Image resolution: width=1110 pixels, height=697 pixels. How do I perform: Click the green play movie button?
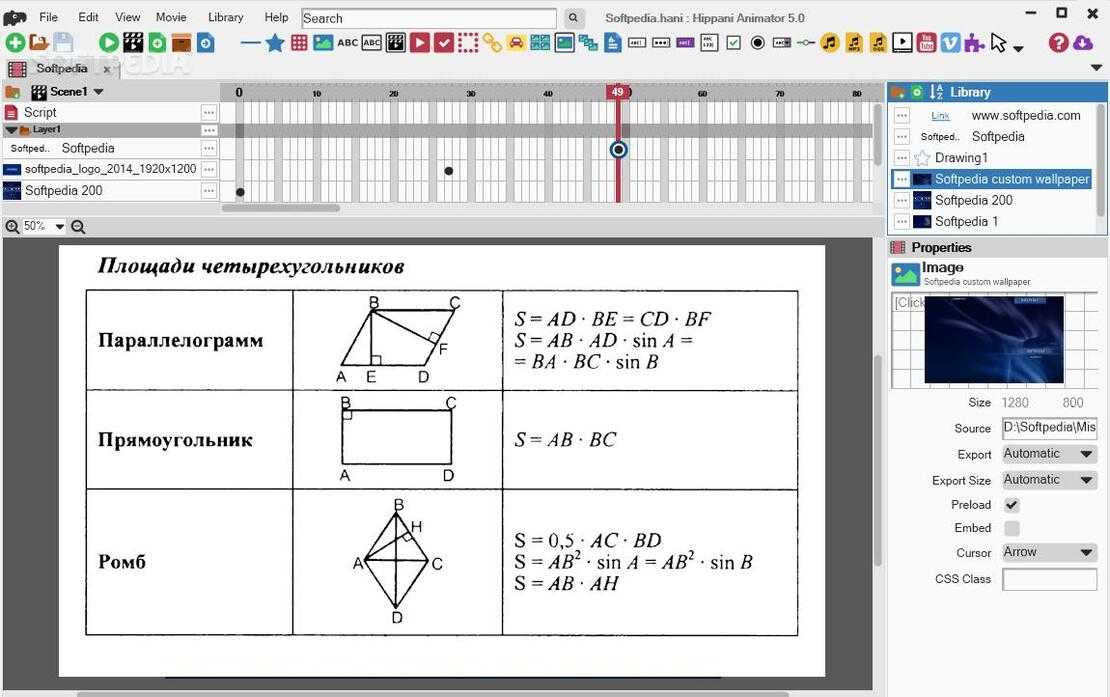tap(108, 43)
